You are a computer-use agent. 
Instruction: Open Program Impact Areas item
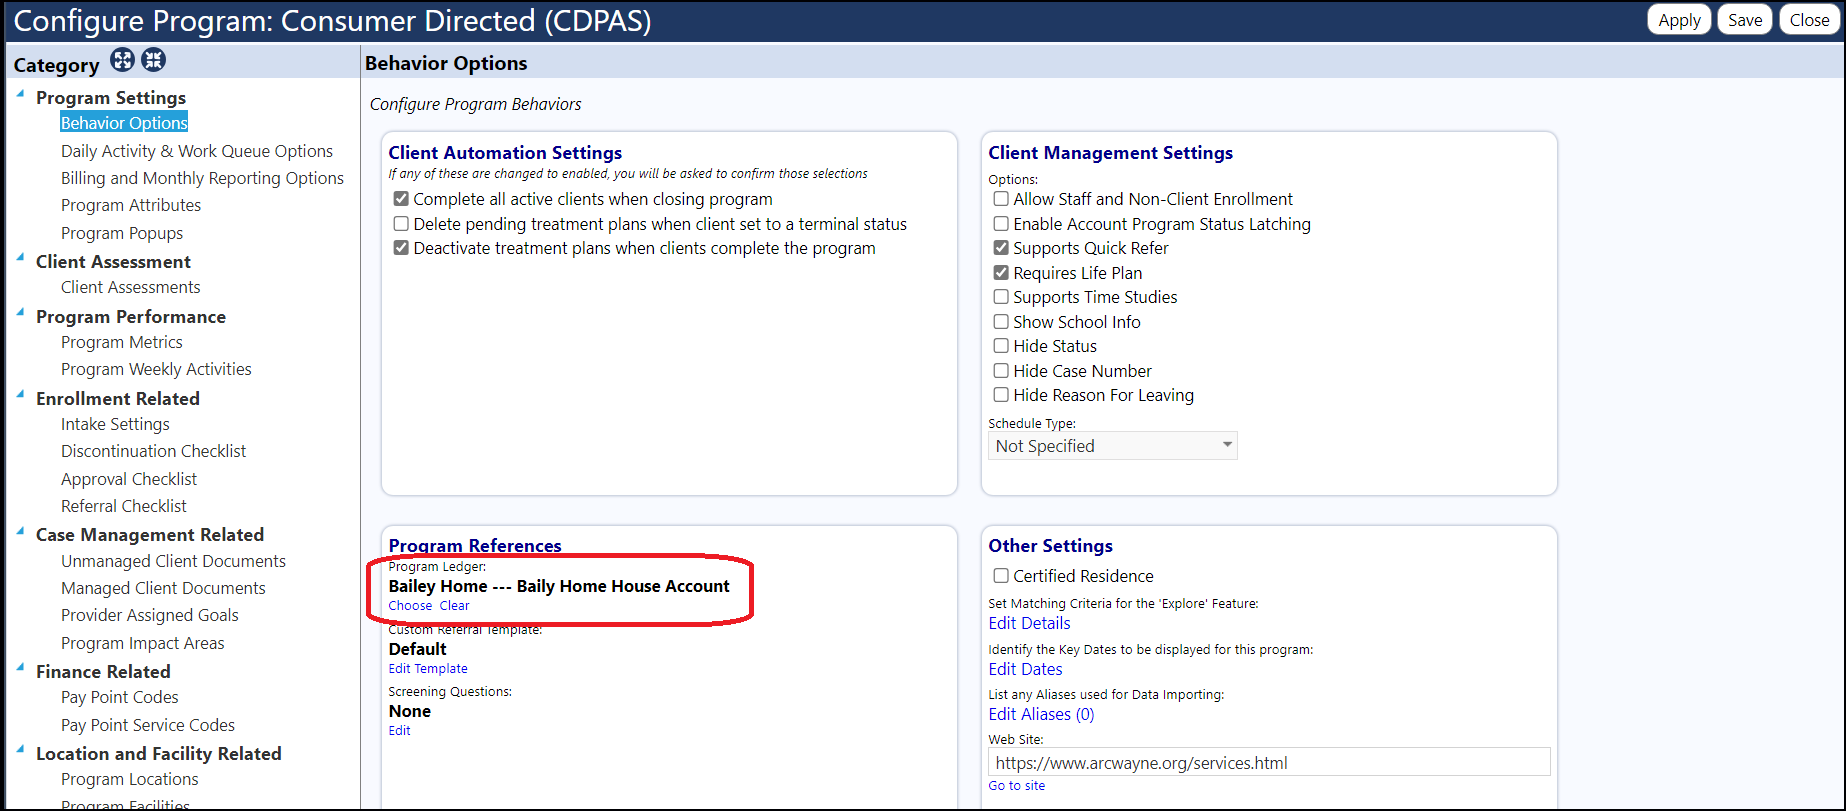[143, 643]
